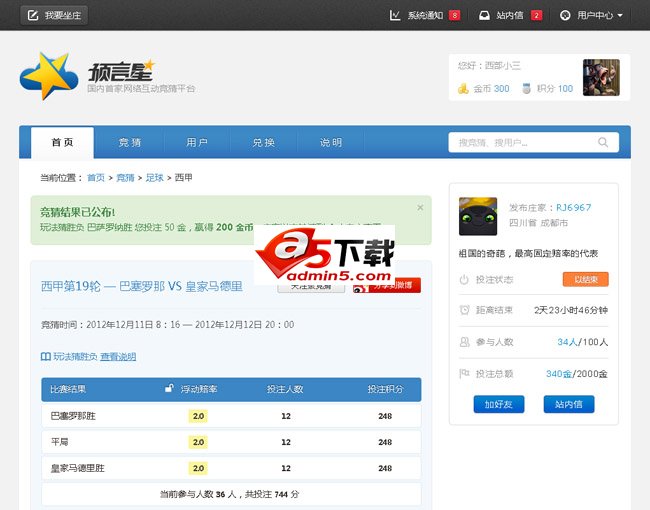Select the 皇家马德里胜 row
The image size is (650, 510).
click(x=231, y=468)
